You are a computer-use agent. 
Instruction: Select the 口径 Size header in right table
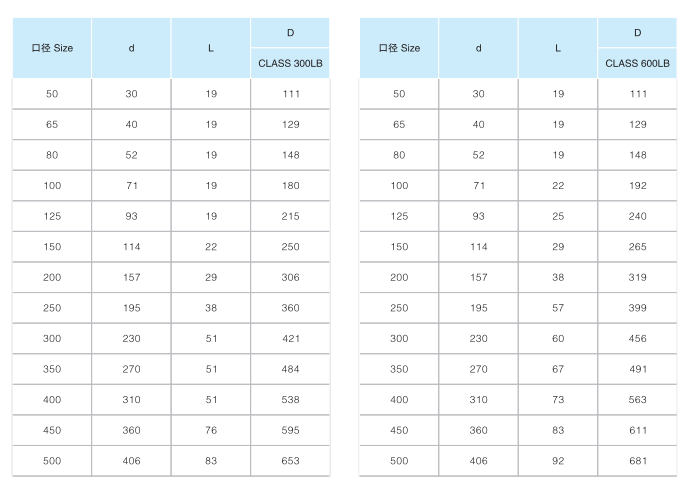[399, 48]
